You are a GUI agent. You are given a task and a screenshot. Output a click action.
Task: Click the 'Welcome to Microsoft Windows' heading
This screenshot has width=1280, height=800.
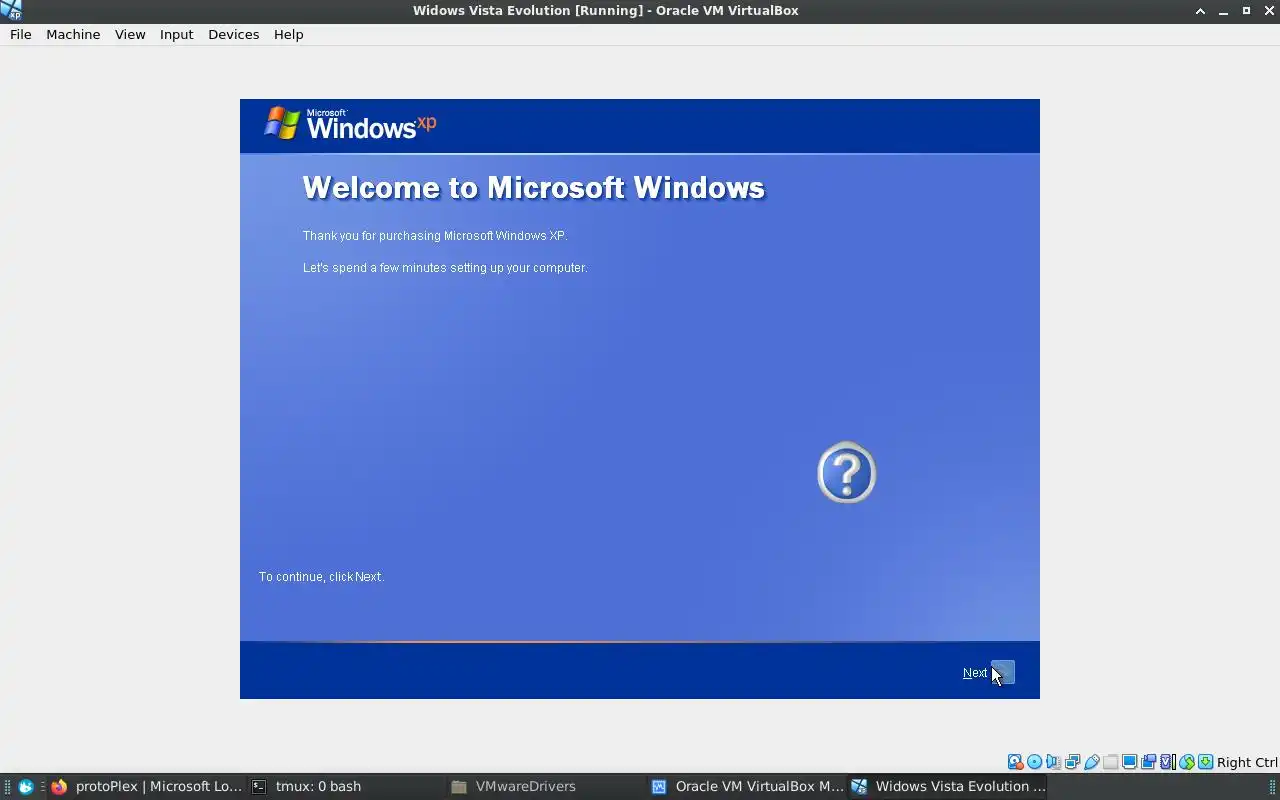534,188
